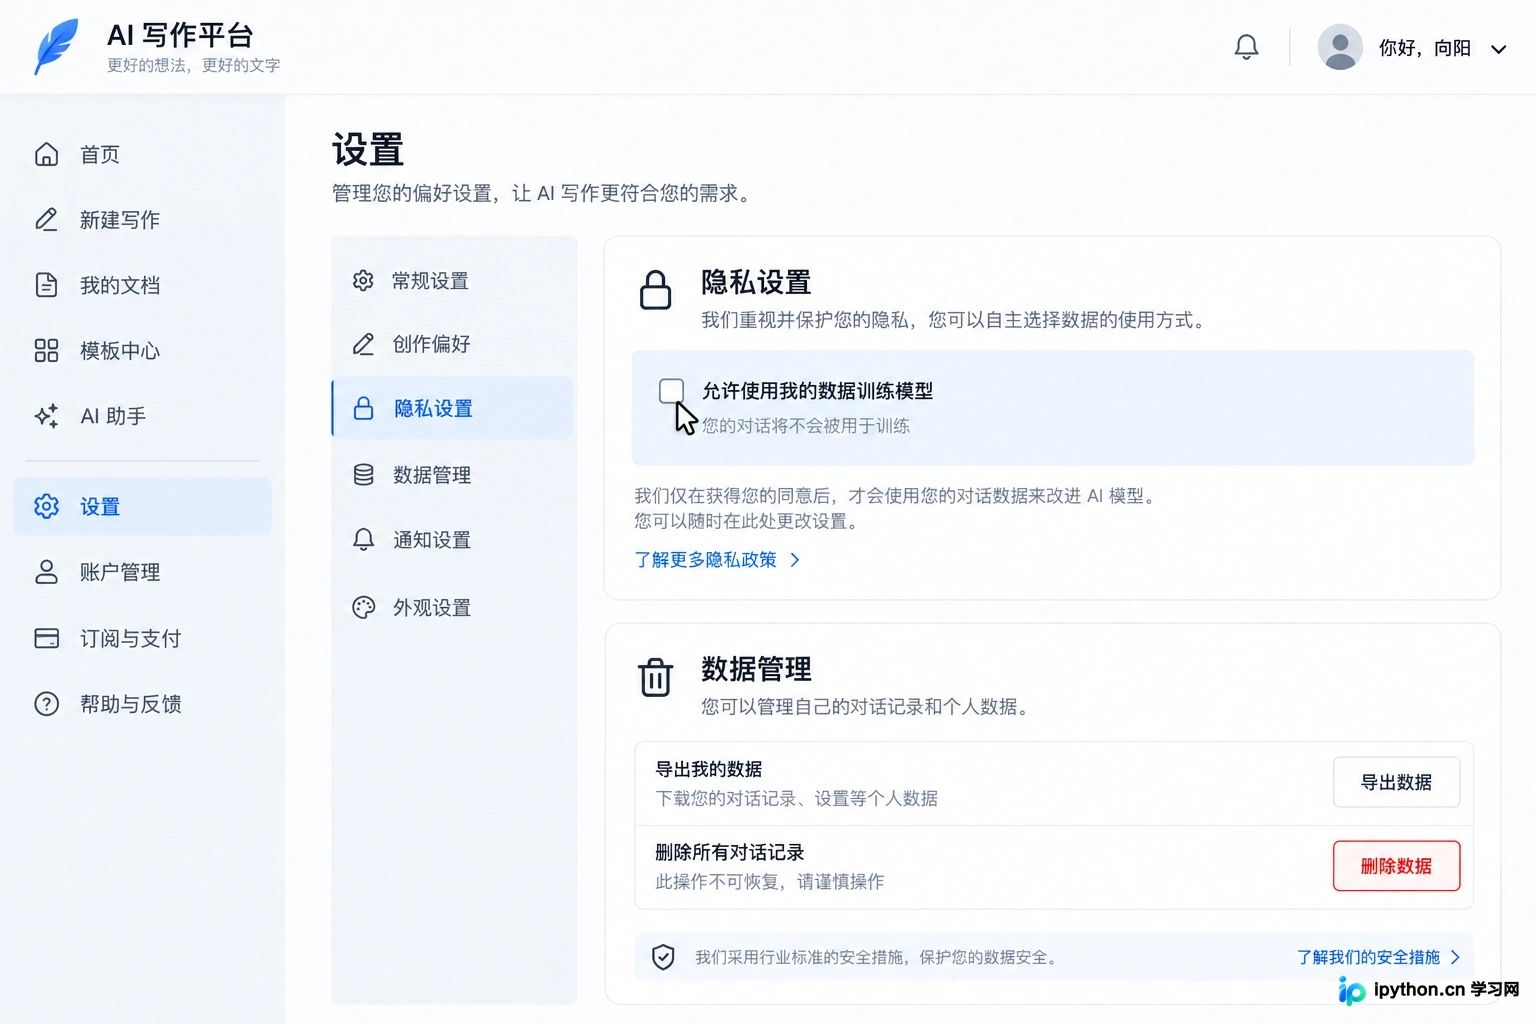The height and width of the screenshot is (1024, 1536).
Task: Click the 你好，向阳 username text
Action: pyautogui.click(x=1424, y=48)
